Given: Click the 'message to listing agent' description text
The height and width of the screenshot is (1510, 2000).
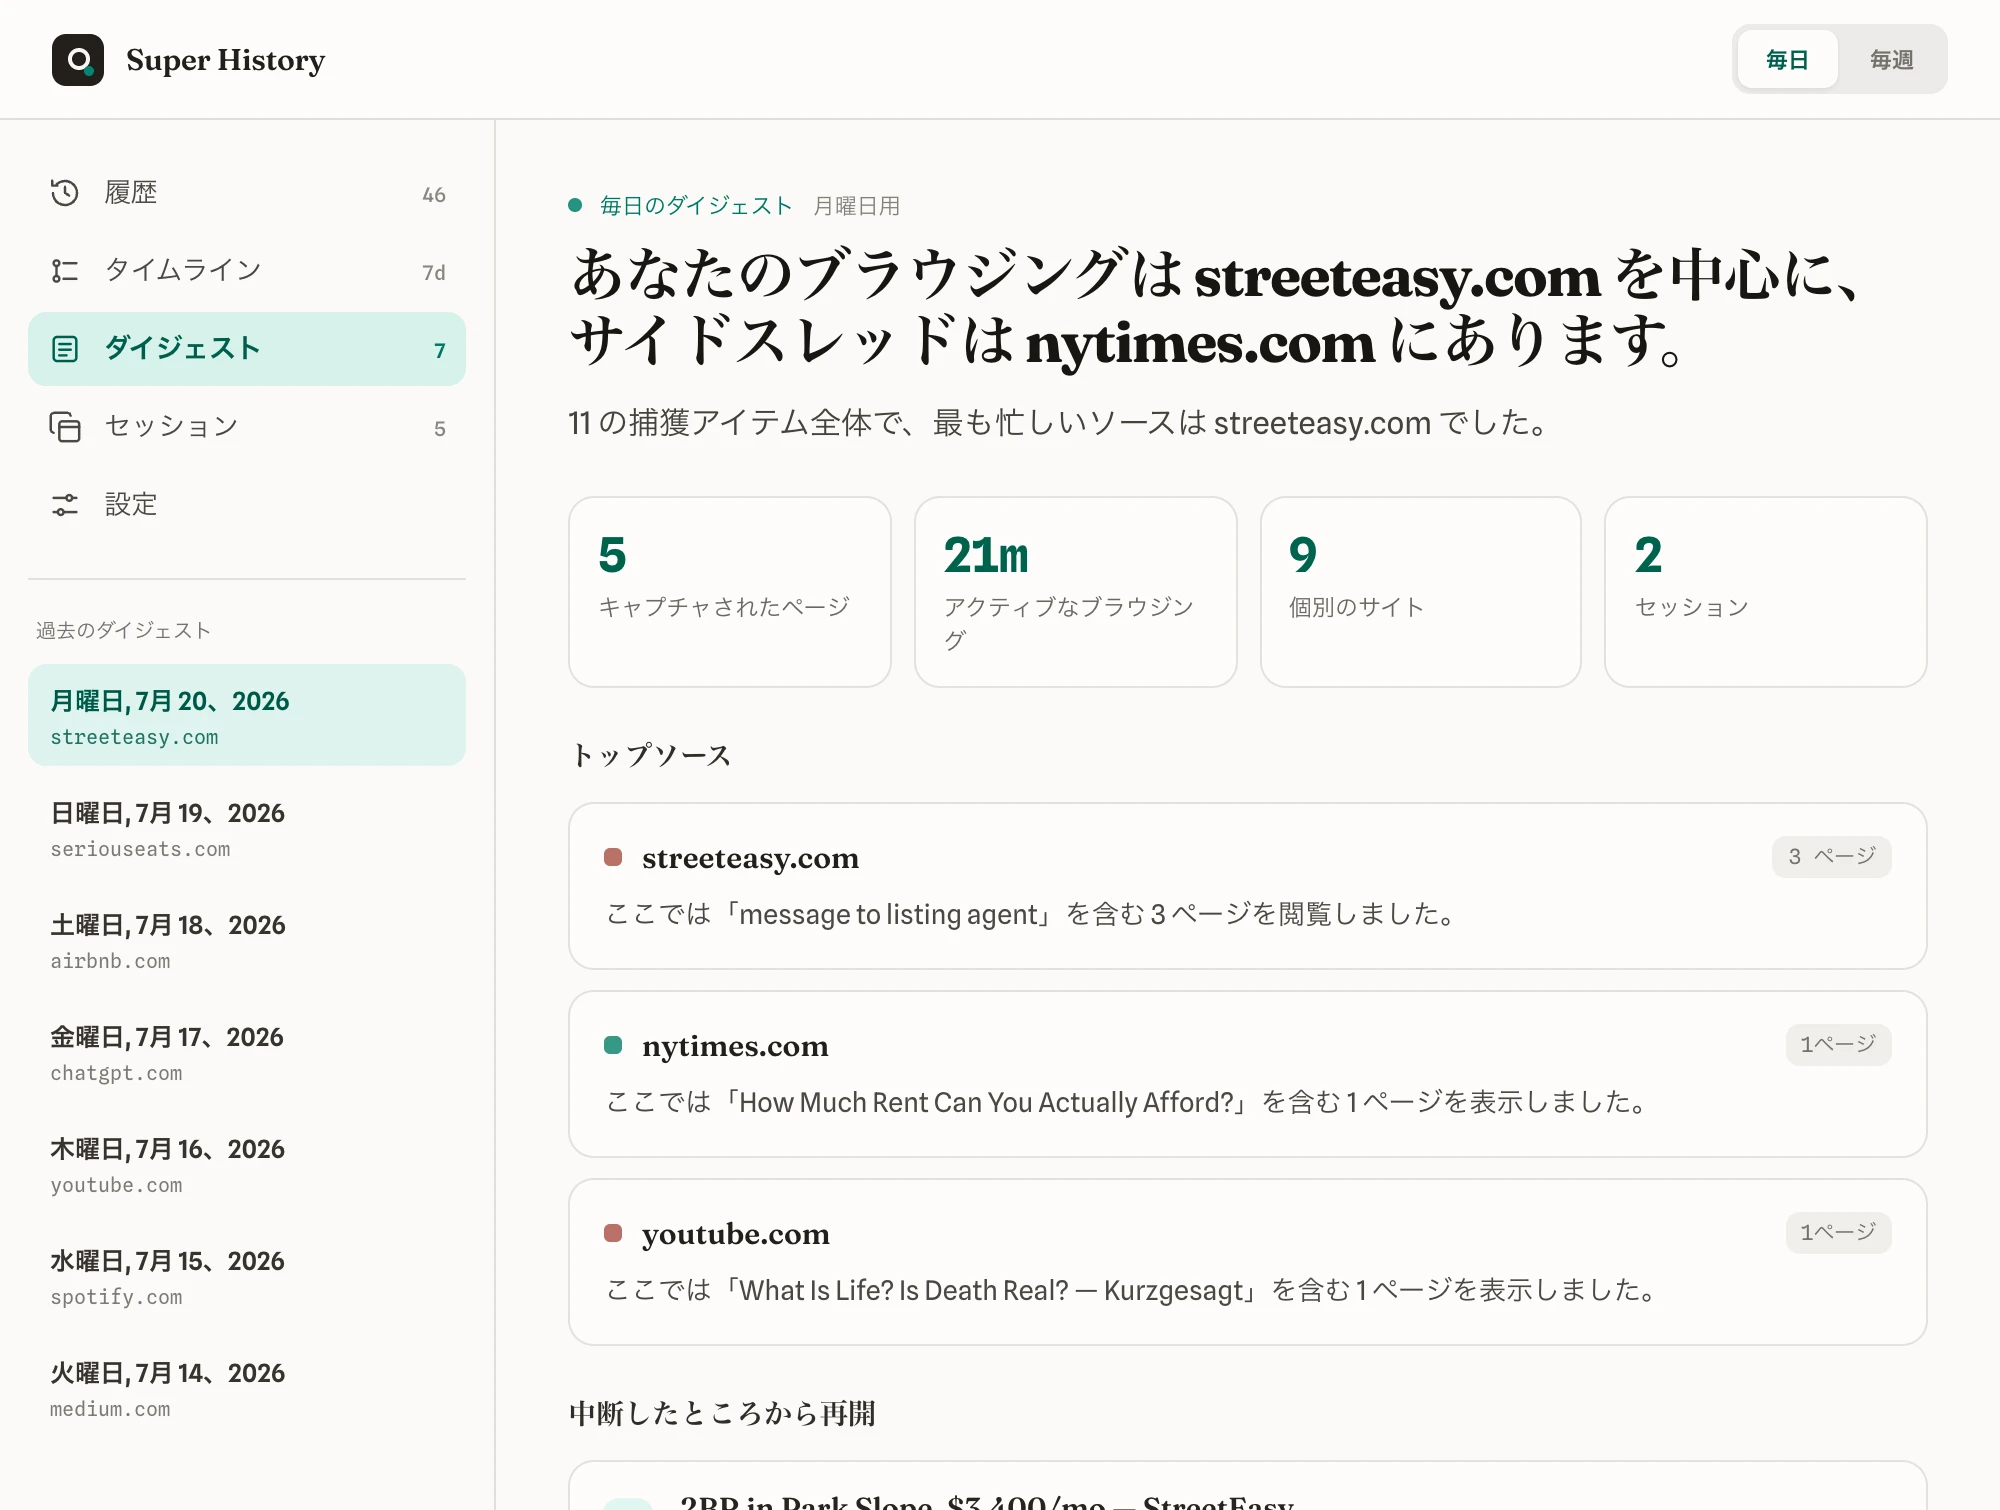Looking at the screenshot, I should point(1032,914).
